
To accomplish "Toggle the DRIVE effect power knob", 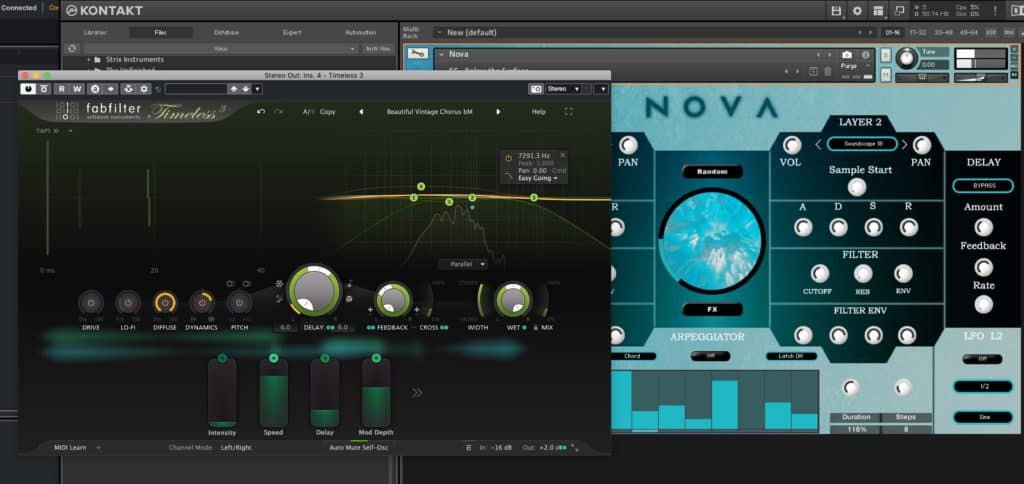I will 91,303.
